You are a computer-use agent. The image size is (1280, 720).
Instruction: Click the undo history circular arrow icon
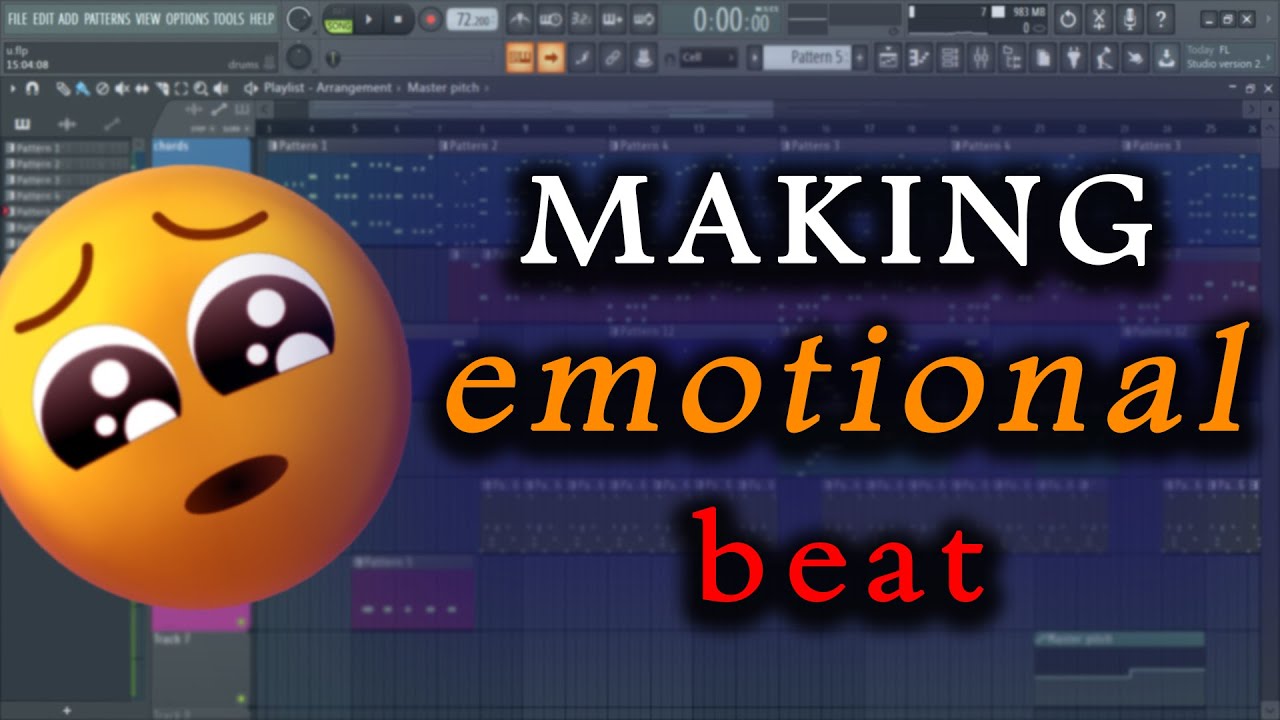point(1068,19)
